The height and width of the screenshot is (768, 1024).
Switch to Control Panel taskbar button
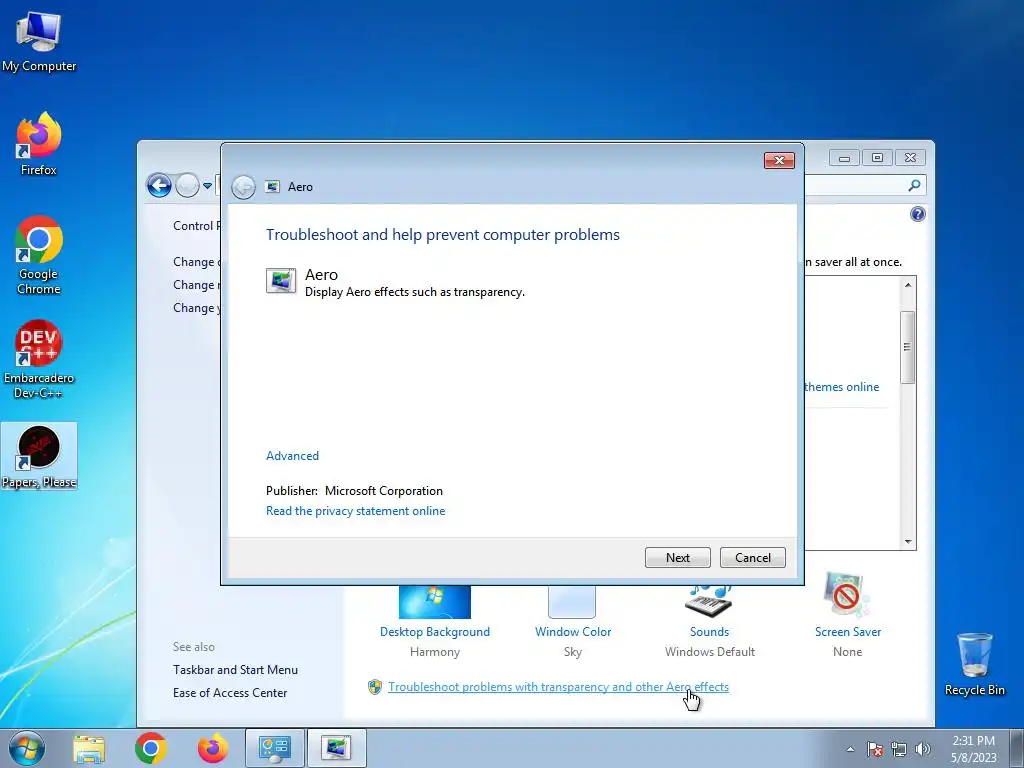[x=274, y=748]
